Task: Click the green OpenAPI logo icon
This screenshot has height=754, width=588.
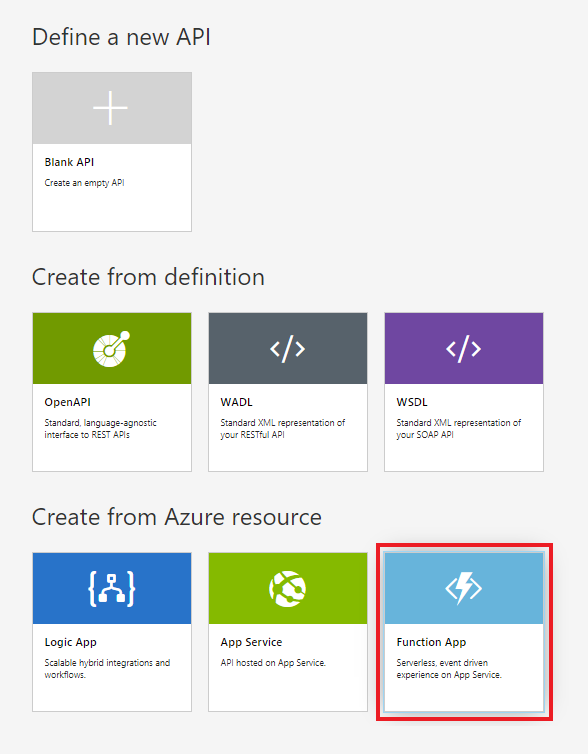Action: (112, 349)
